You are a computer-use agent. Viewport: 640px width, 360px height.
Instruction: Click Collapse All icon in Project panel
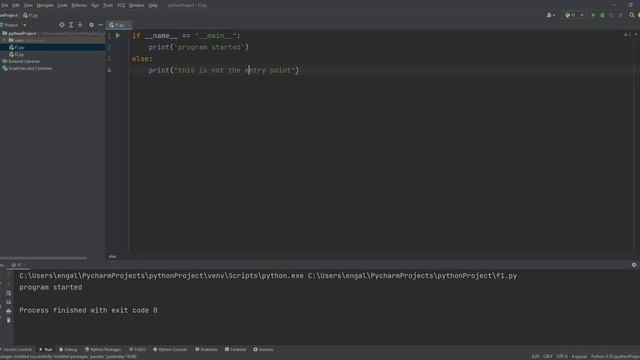[x=80, y=25]
